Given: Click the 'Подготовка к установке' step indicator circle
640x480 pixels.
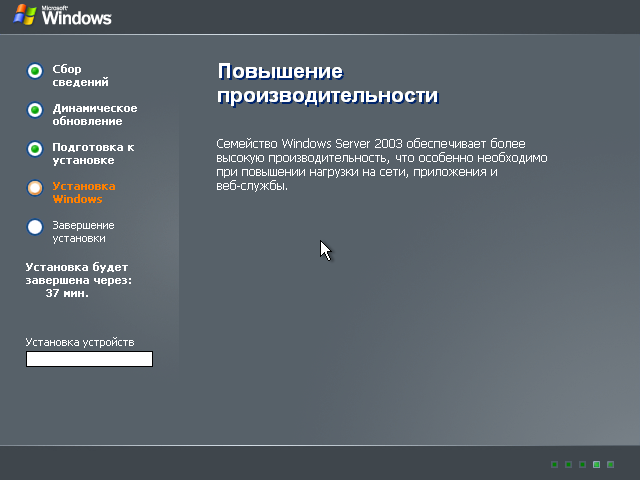Looking at the screenshot, I should [35, 149].
